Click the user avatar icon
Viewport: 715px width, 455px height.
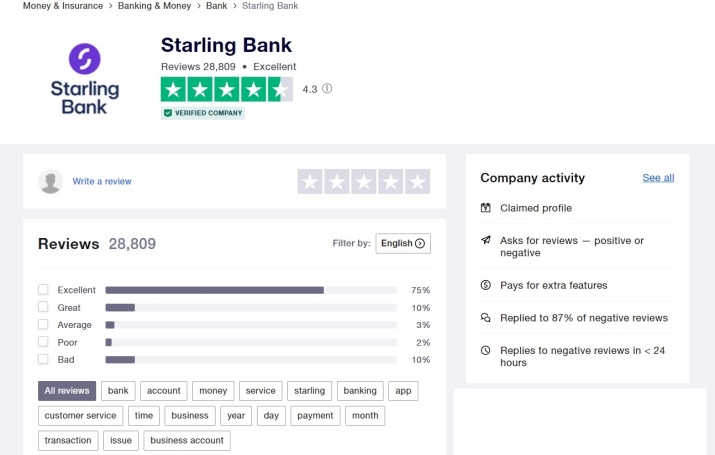(50, 181)
